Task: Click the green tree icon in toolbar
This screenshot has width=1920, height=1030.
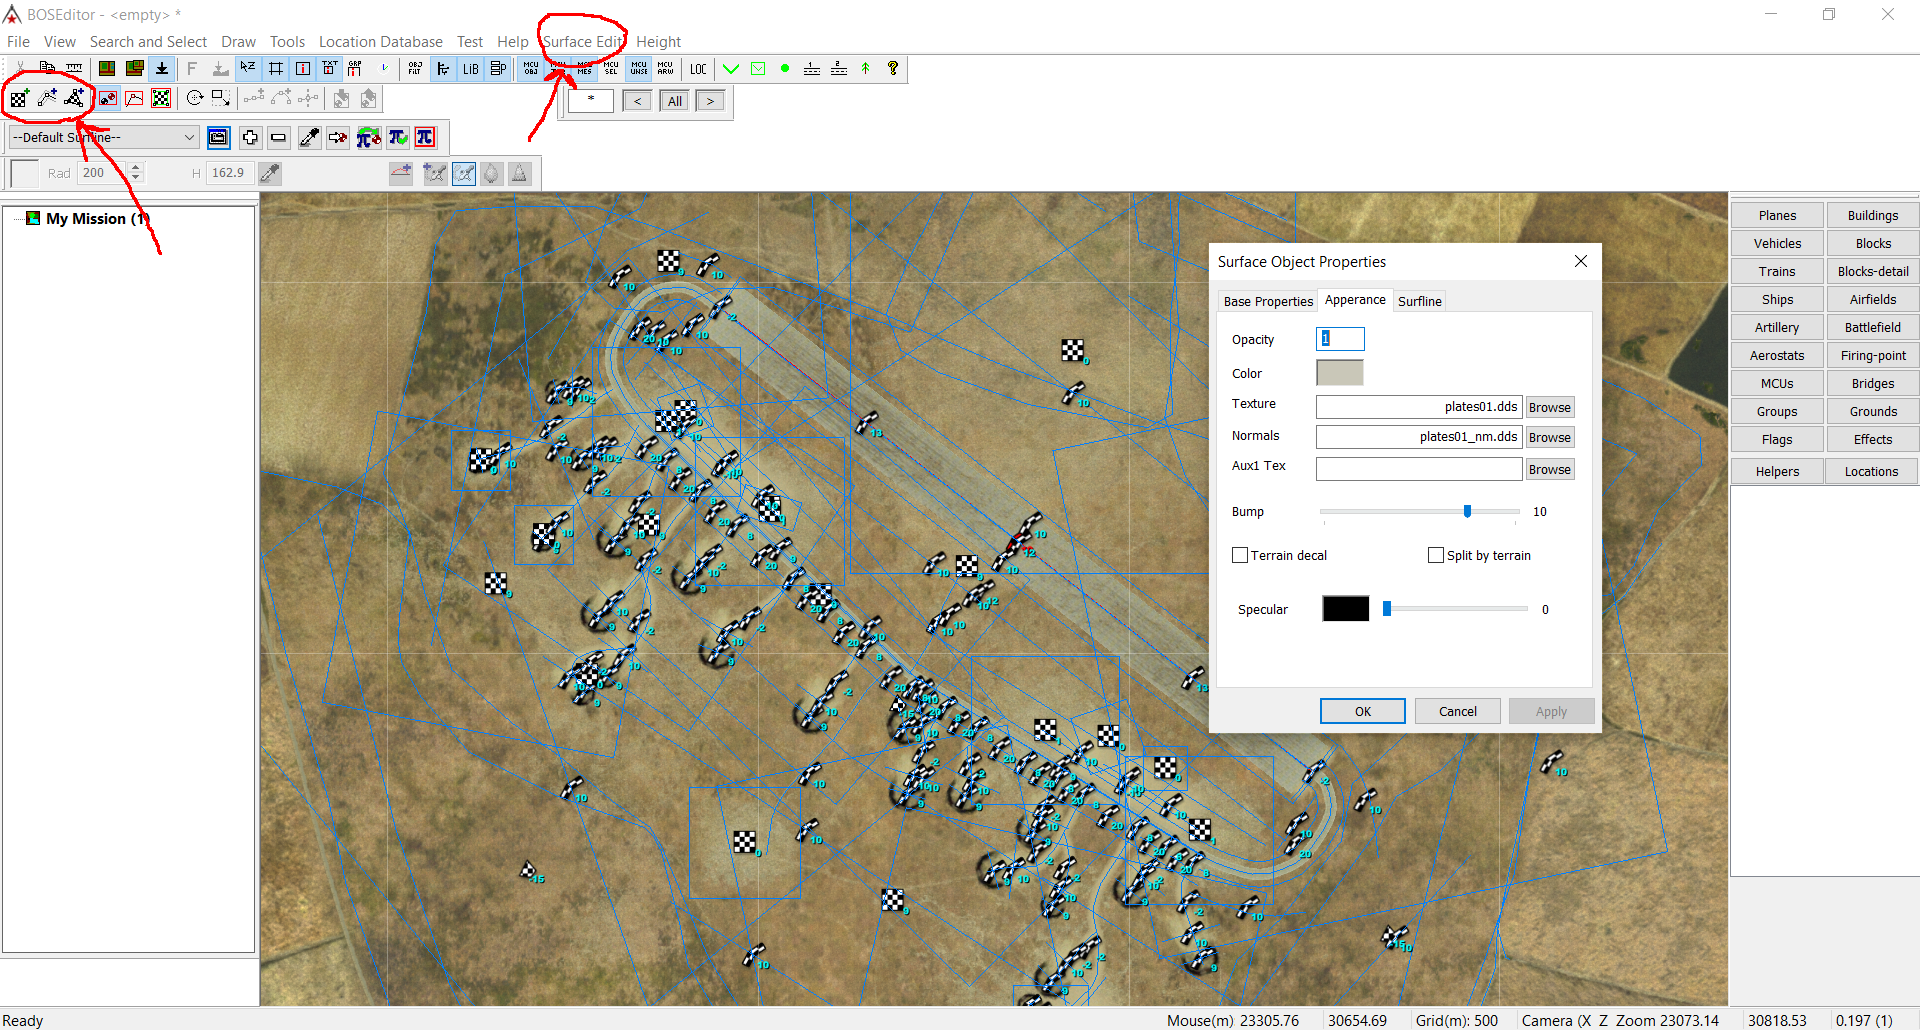Action: [x=866, y=69]
